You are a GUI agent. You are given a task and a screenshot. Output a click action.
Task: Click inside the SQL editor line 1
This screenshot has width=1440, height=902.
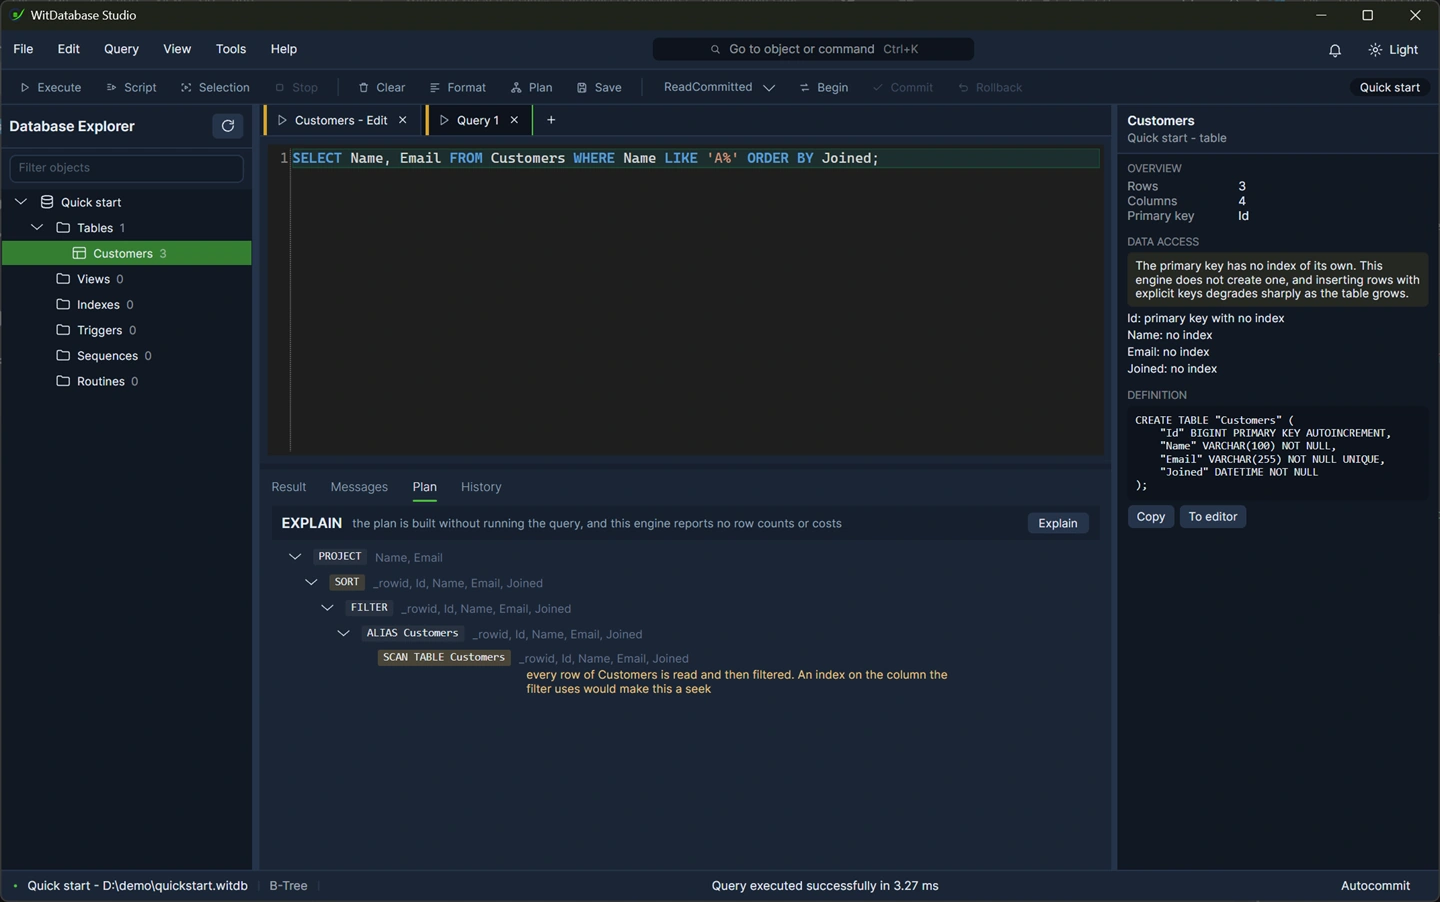click(695, 158)
